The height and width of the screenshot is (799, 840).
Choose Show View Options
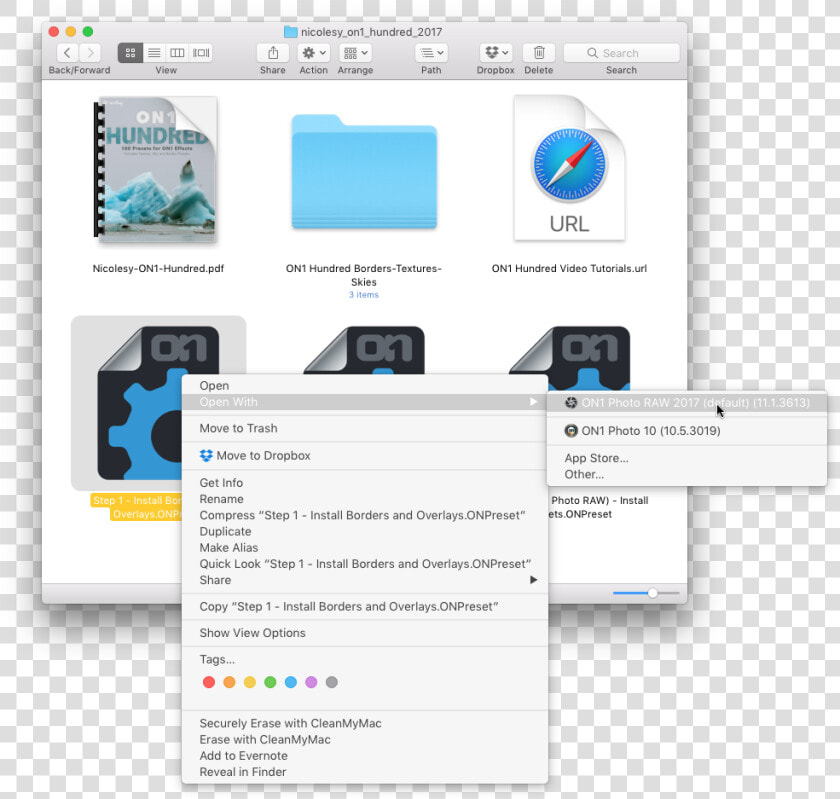pyautogui.click(x=364, y=633)
